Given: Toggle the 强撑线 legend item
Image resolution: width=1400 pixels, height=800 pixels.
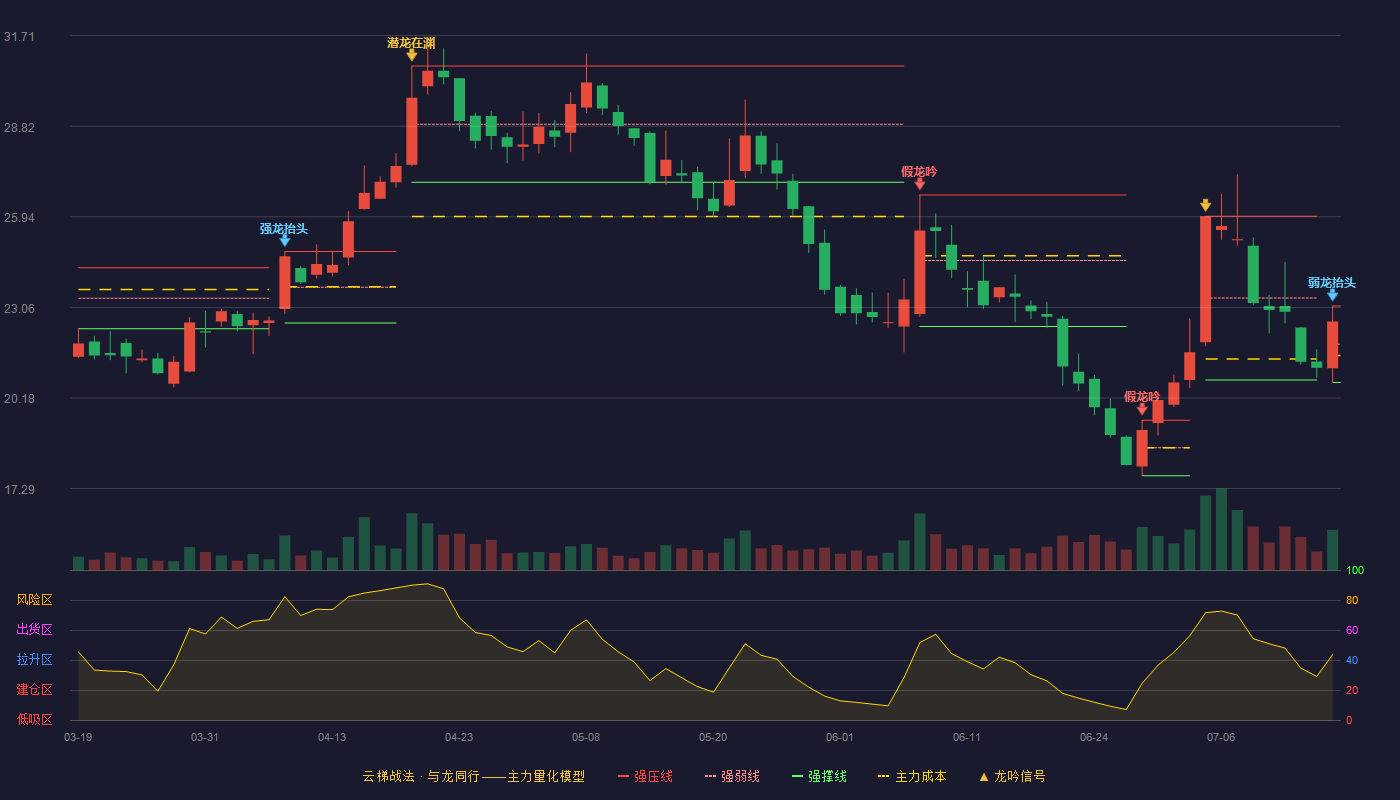Looking at the screenshot, I should (819, 776).
